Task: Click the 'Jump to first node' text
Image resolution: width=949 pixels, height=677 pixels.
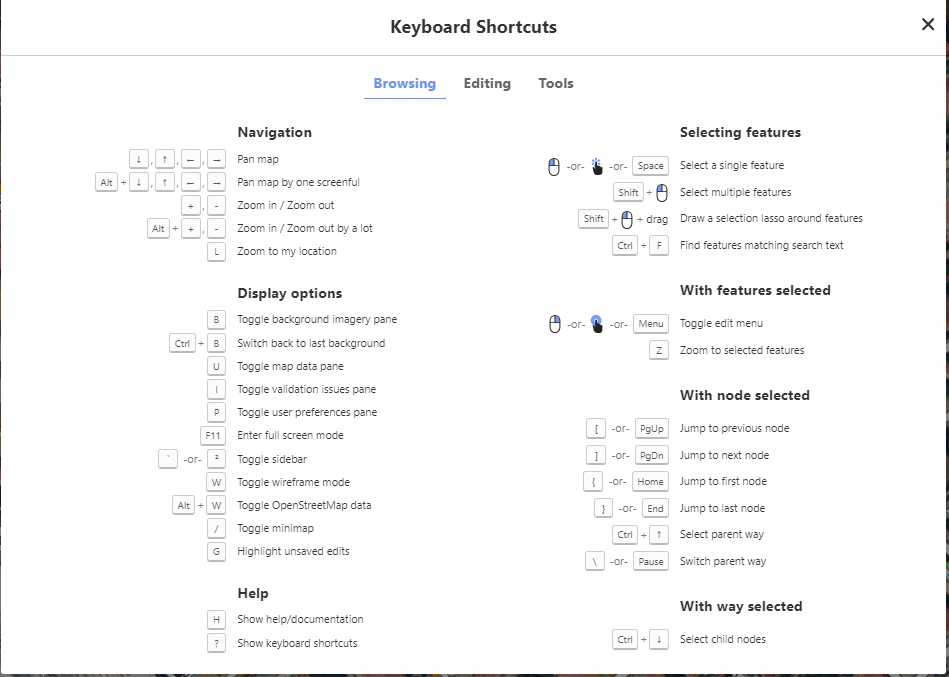Action: (723, 482)
